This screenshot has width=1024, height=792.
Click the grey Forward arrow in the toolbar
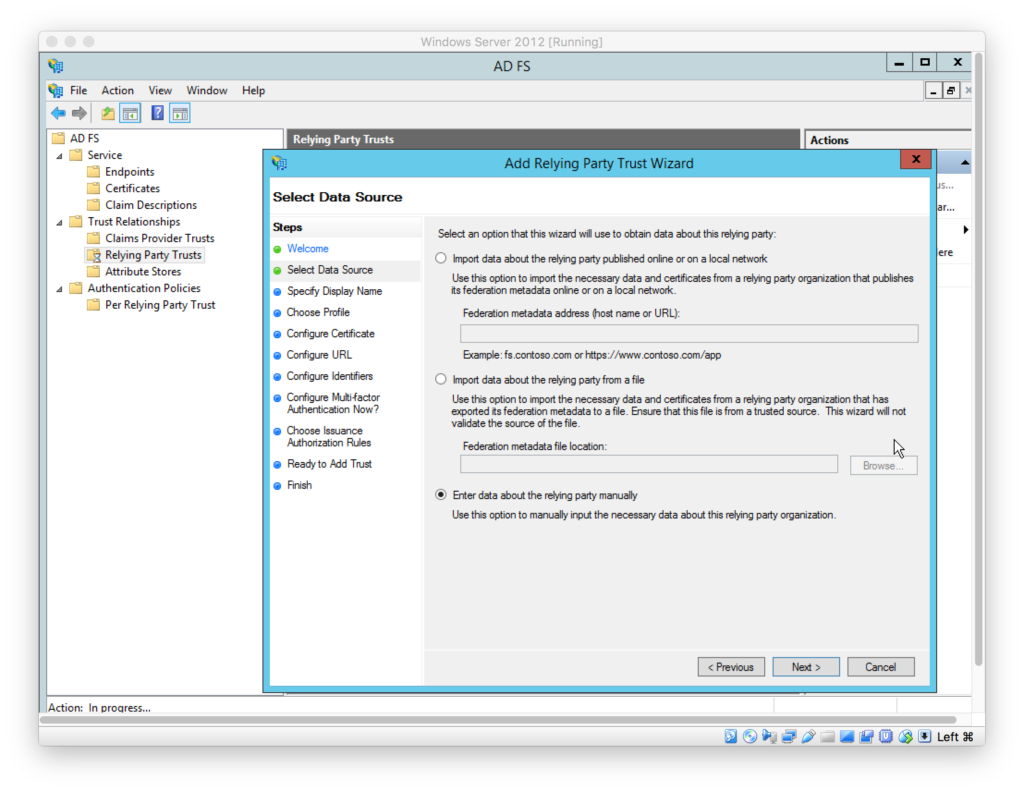coord(79,114)
